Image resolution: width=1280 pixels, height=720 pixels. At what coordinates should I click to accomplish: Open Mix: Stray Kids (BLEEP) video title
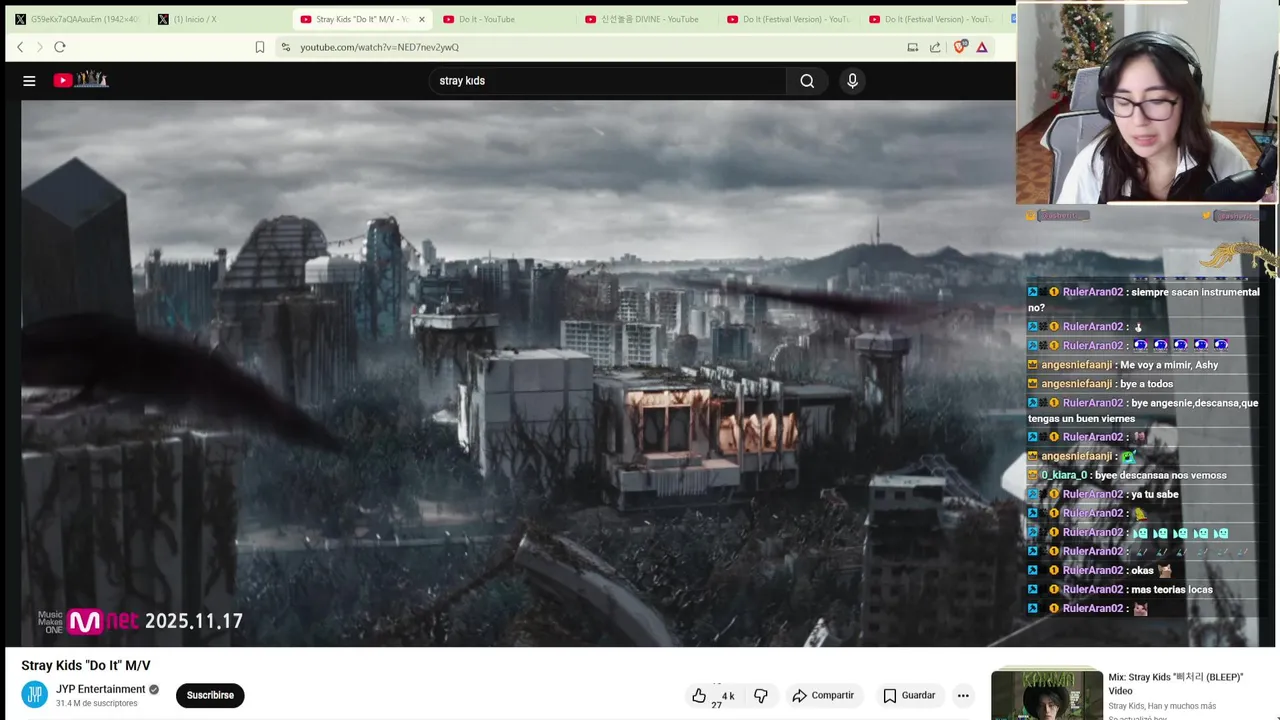point(1176,683)
